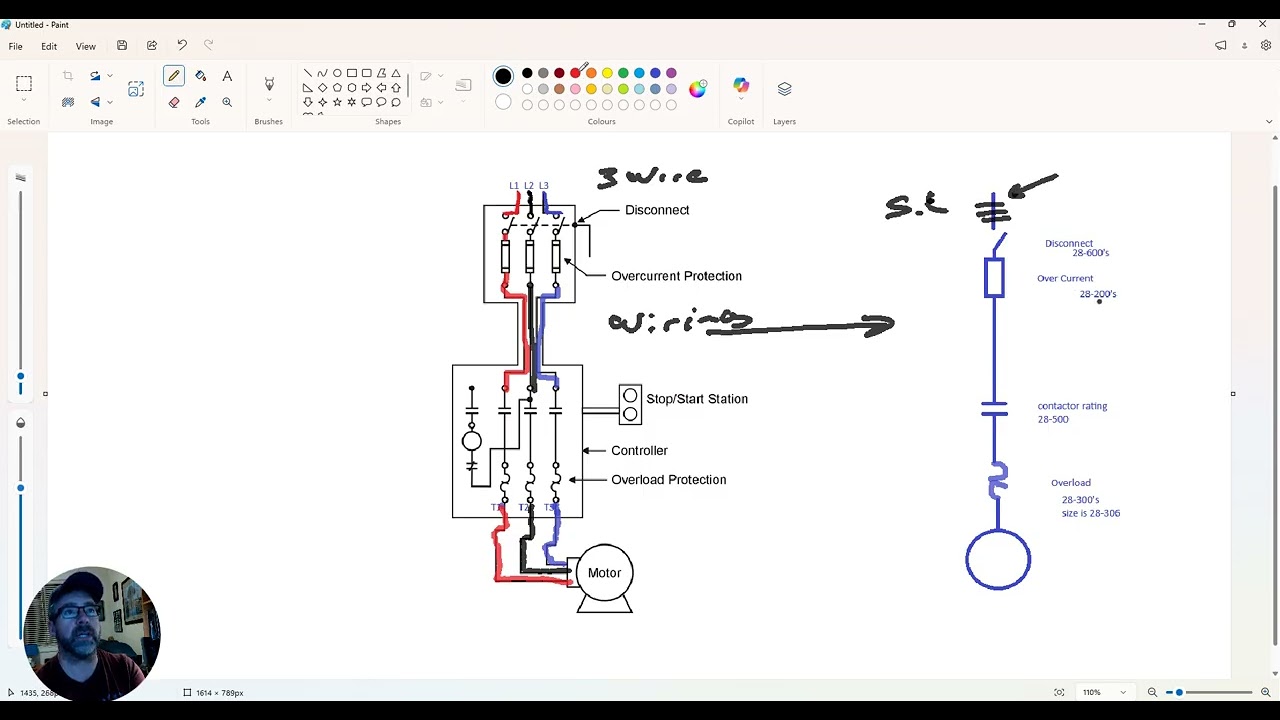Click the Share icon

pyautogui.click(x=152, y=45)
